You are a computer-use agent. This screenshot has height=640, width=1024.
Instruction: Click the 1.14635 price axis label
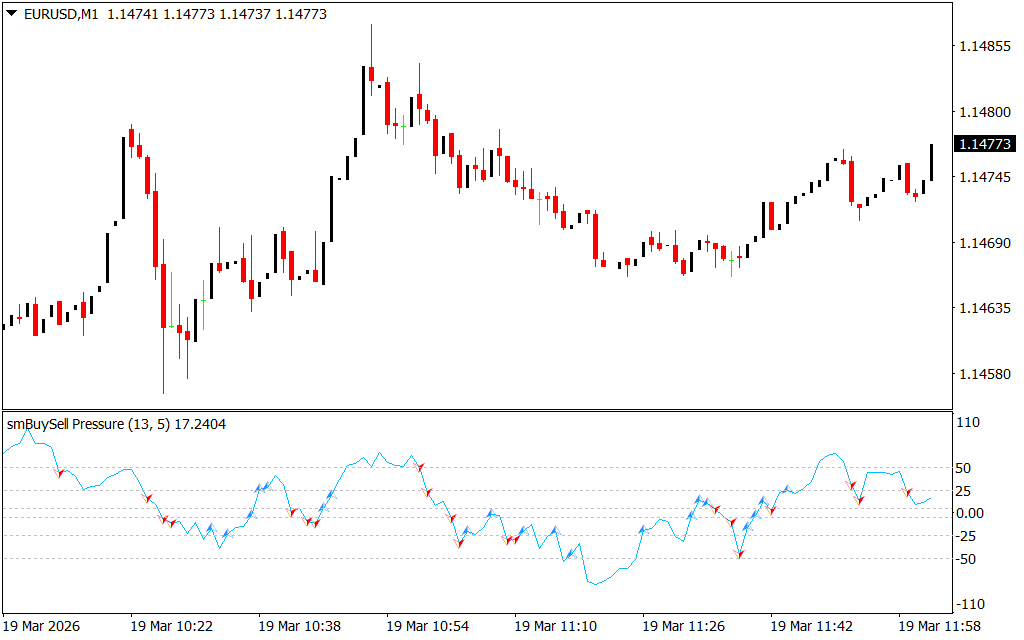pos(983,309)
